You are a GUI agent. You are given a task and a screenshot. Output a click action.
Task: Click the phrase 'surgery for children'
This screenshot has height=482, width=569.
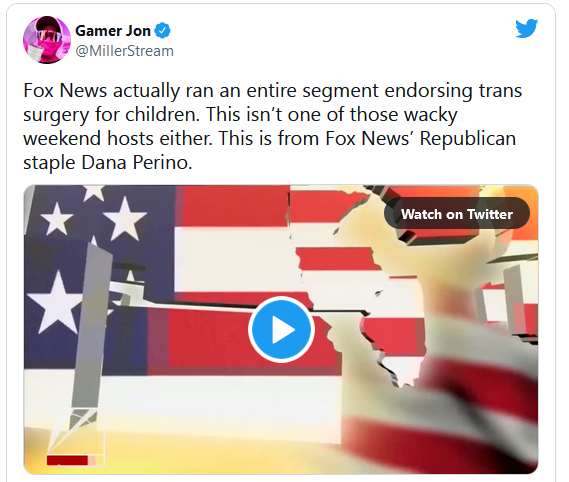(111, 115)
